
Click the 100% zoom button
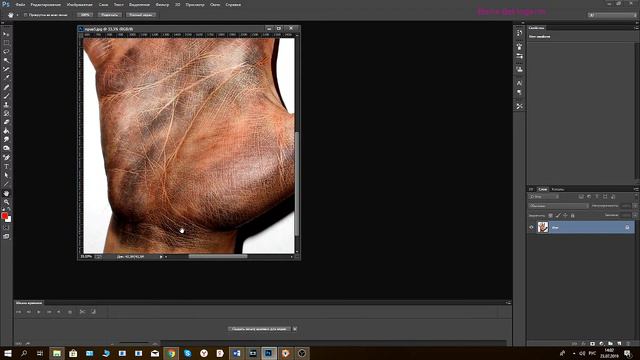coord(85,15)
